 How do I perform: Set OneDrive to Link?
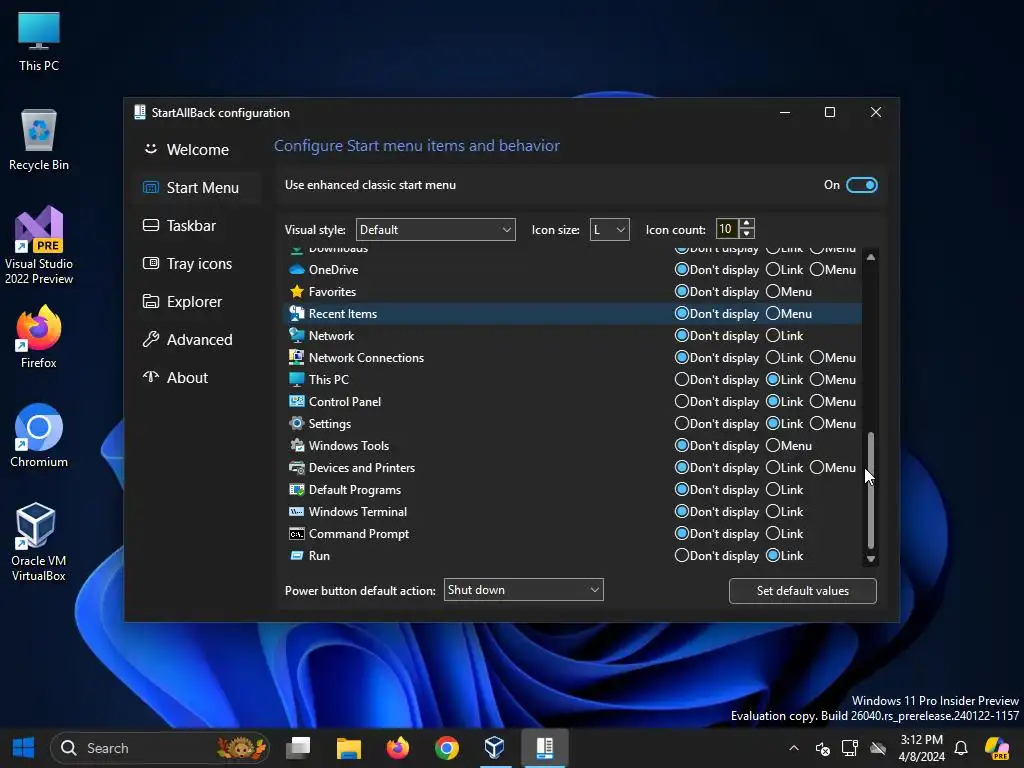click(773, 270)
